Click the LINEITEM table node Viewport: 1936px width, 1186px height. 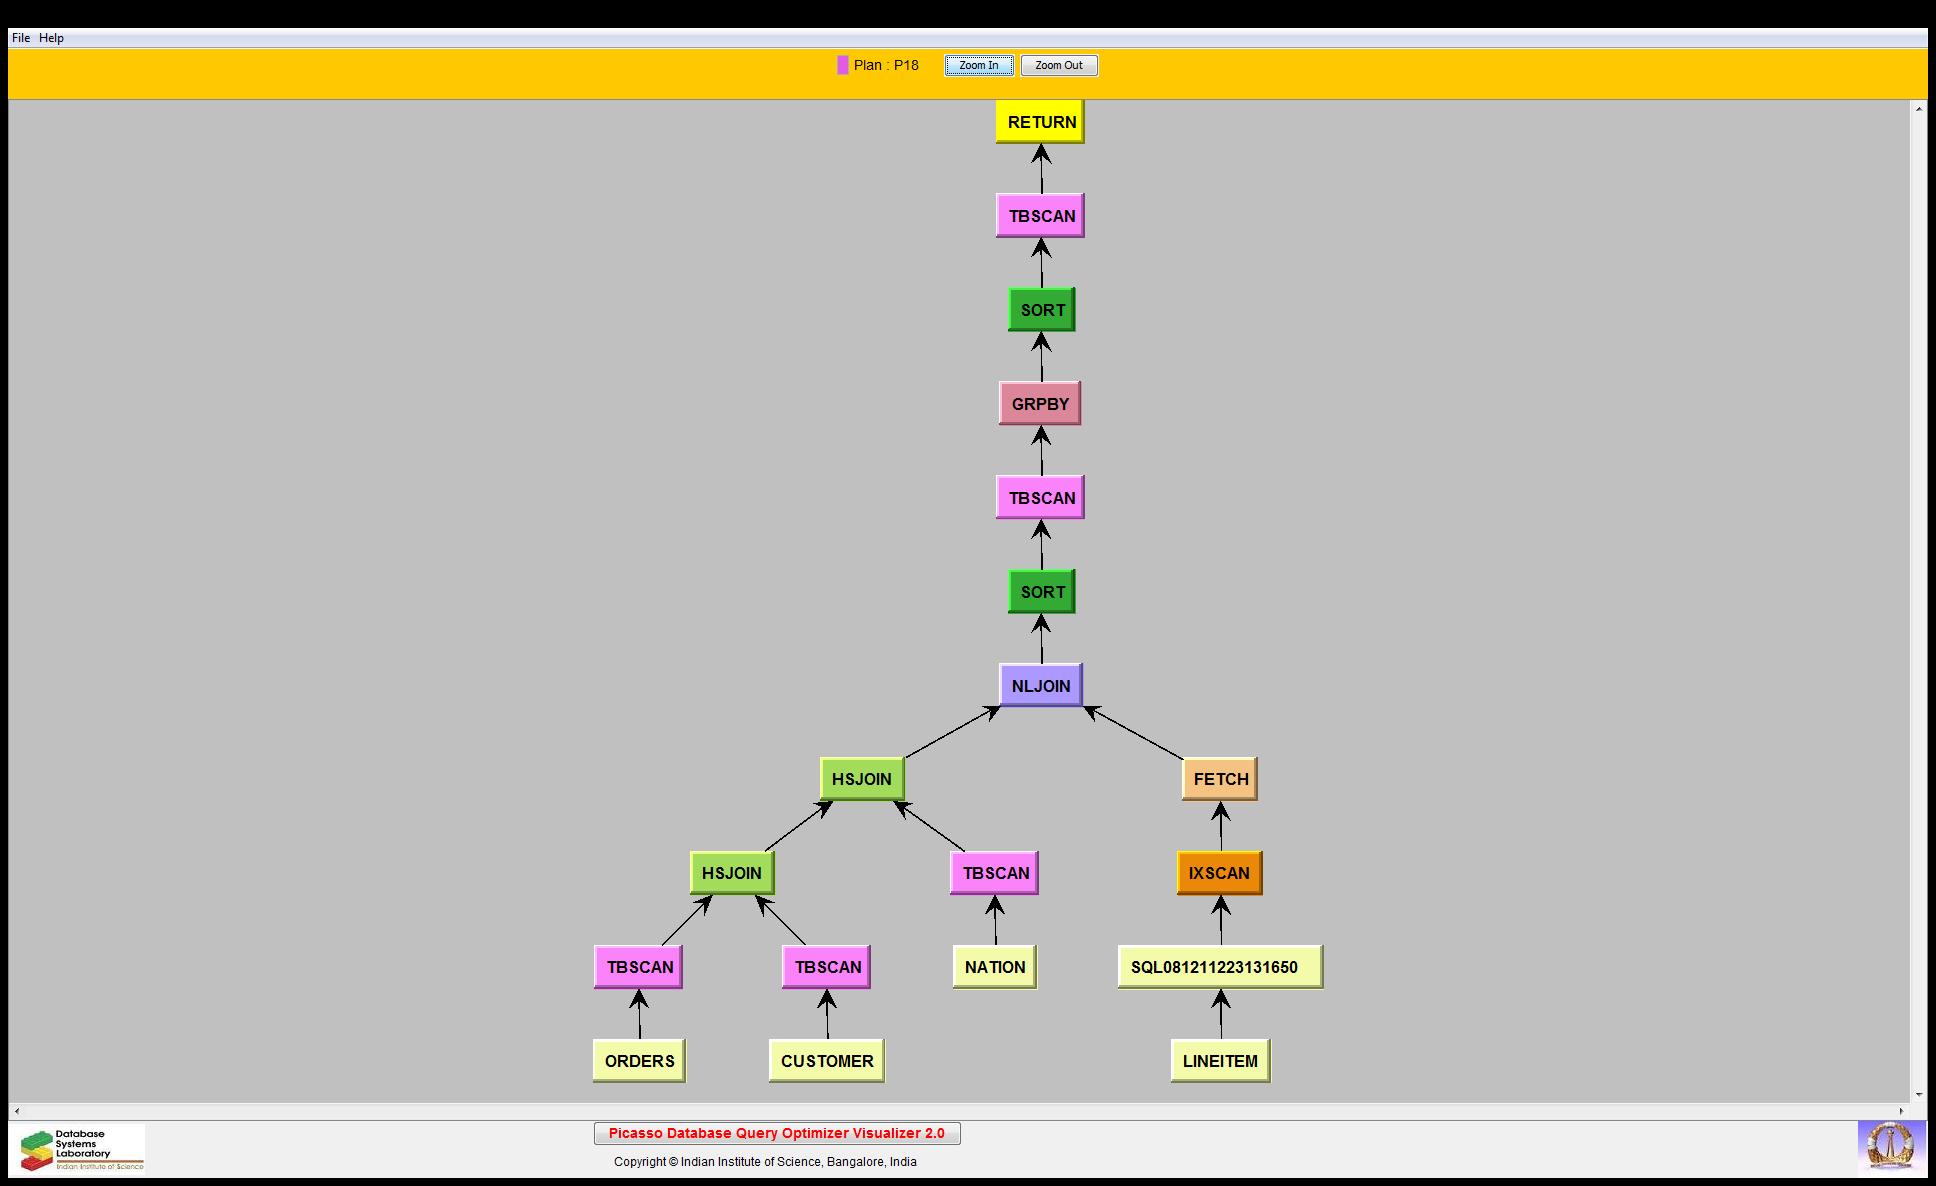pyautogui.click(x=1220, y=1061)
